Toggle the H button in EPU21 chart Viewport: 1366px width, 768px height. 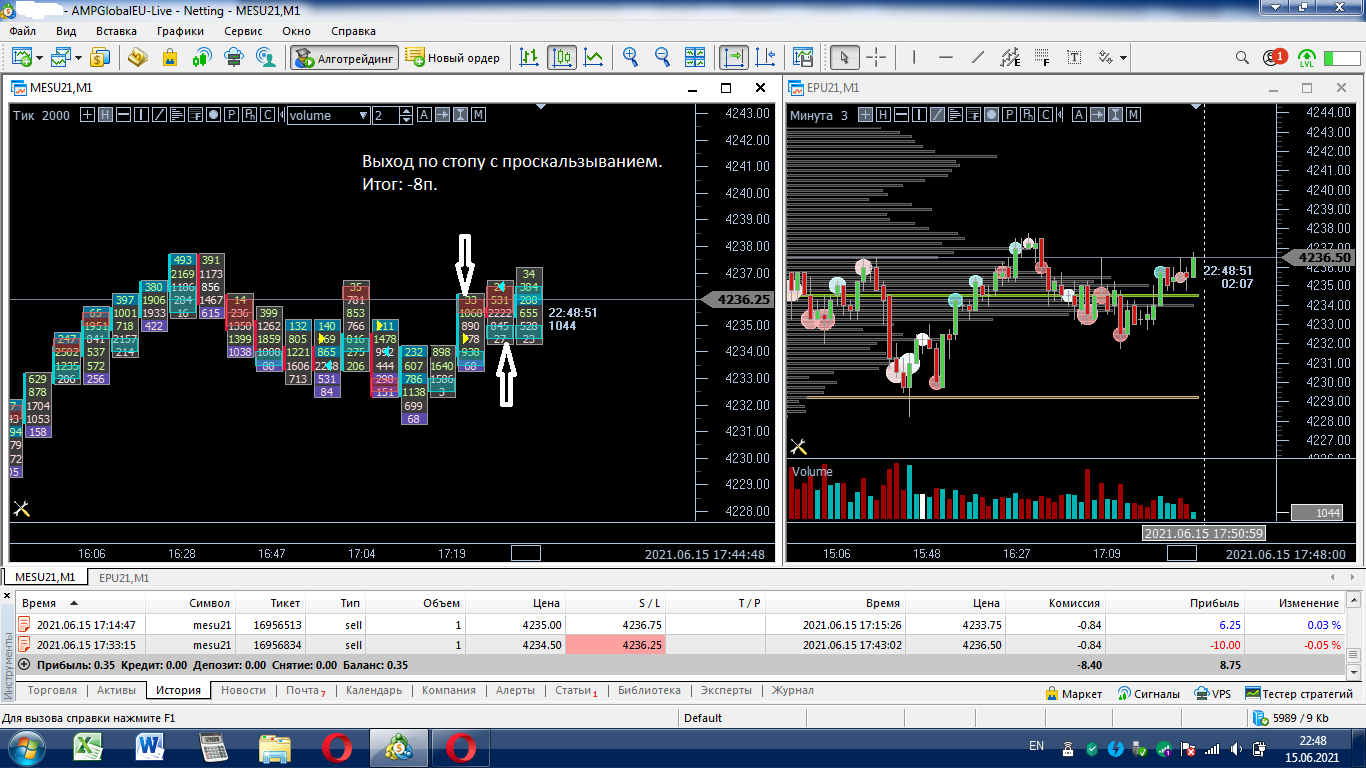click(883, 115)
